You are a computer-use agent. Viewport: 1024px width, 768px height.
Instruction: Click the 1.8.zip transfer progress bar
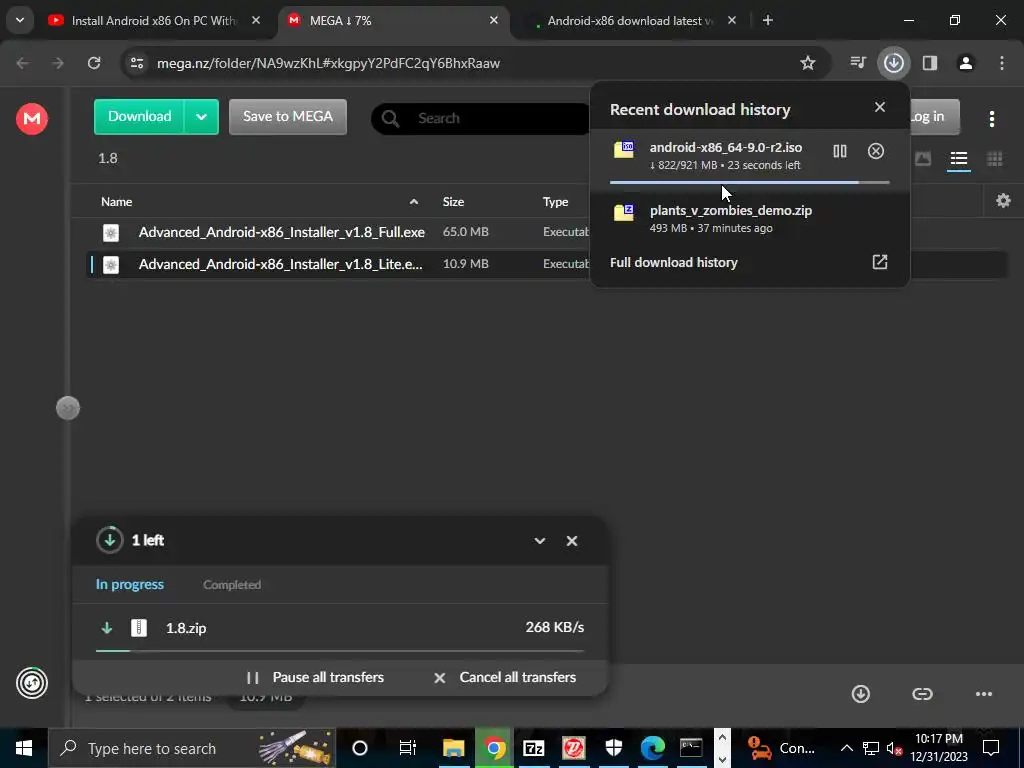pyautogui.click(x=340, y=650)
